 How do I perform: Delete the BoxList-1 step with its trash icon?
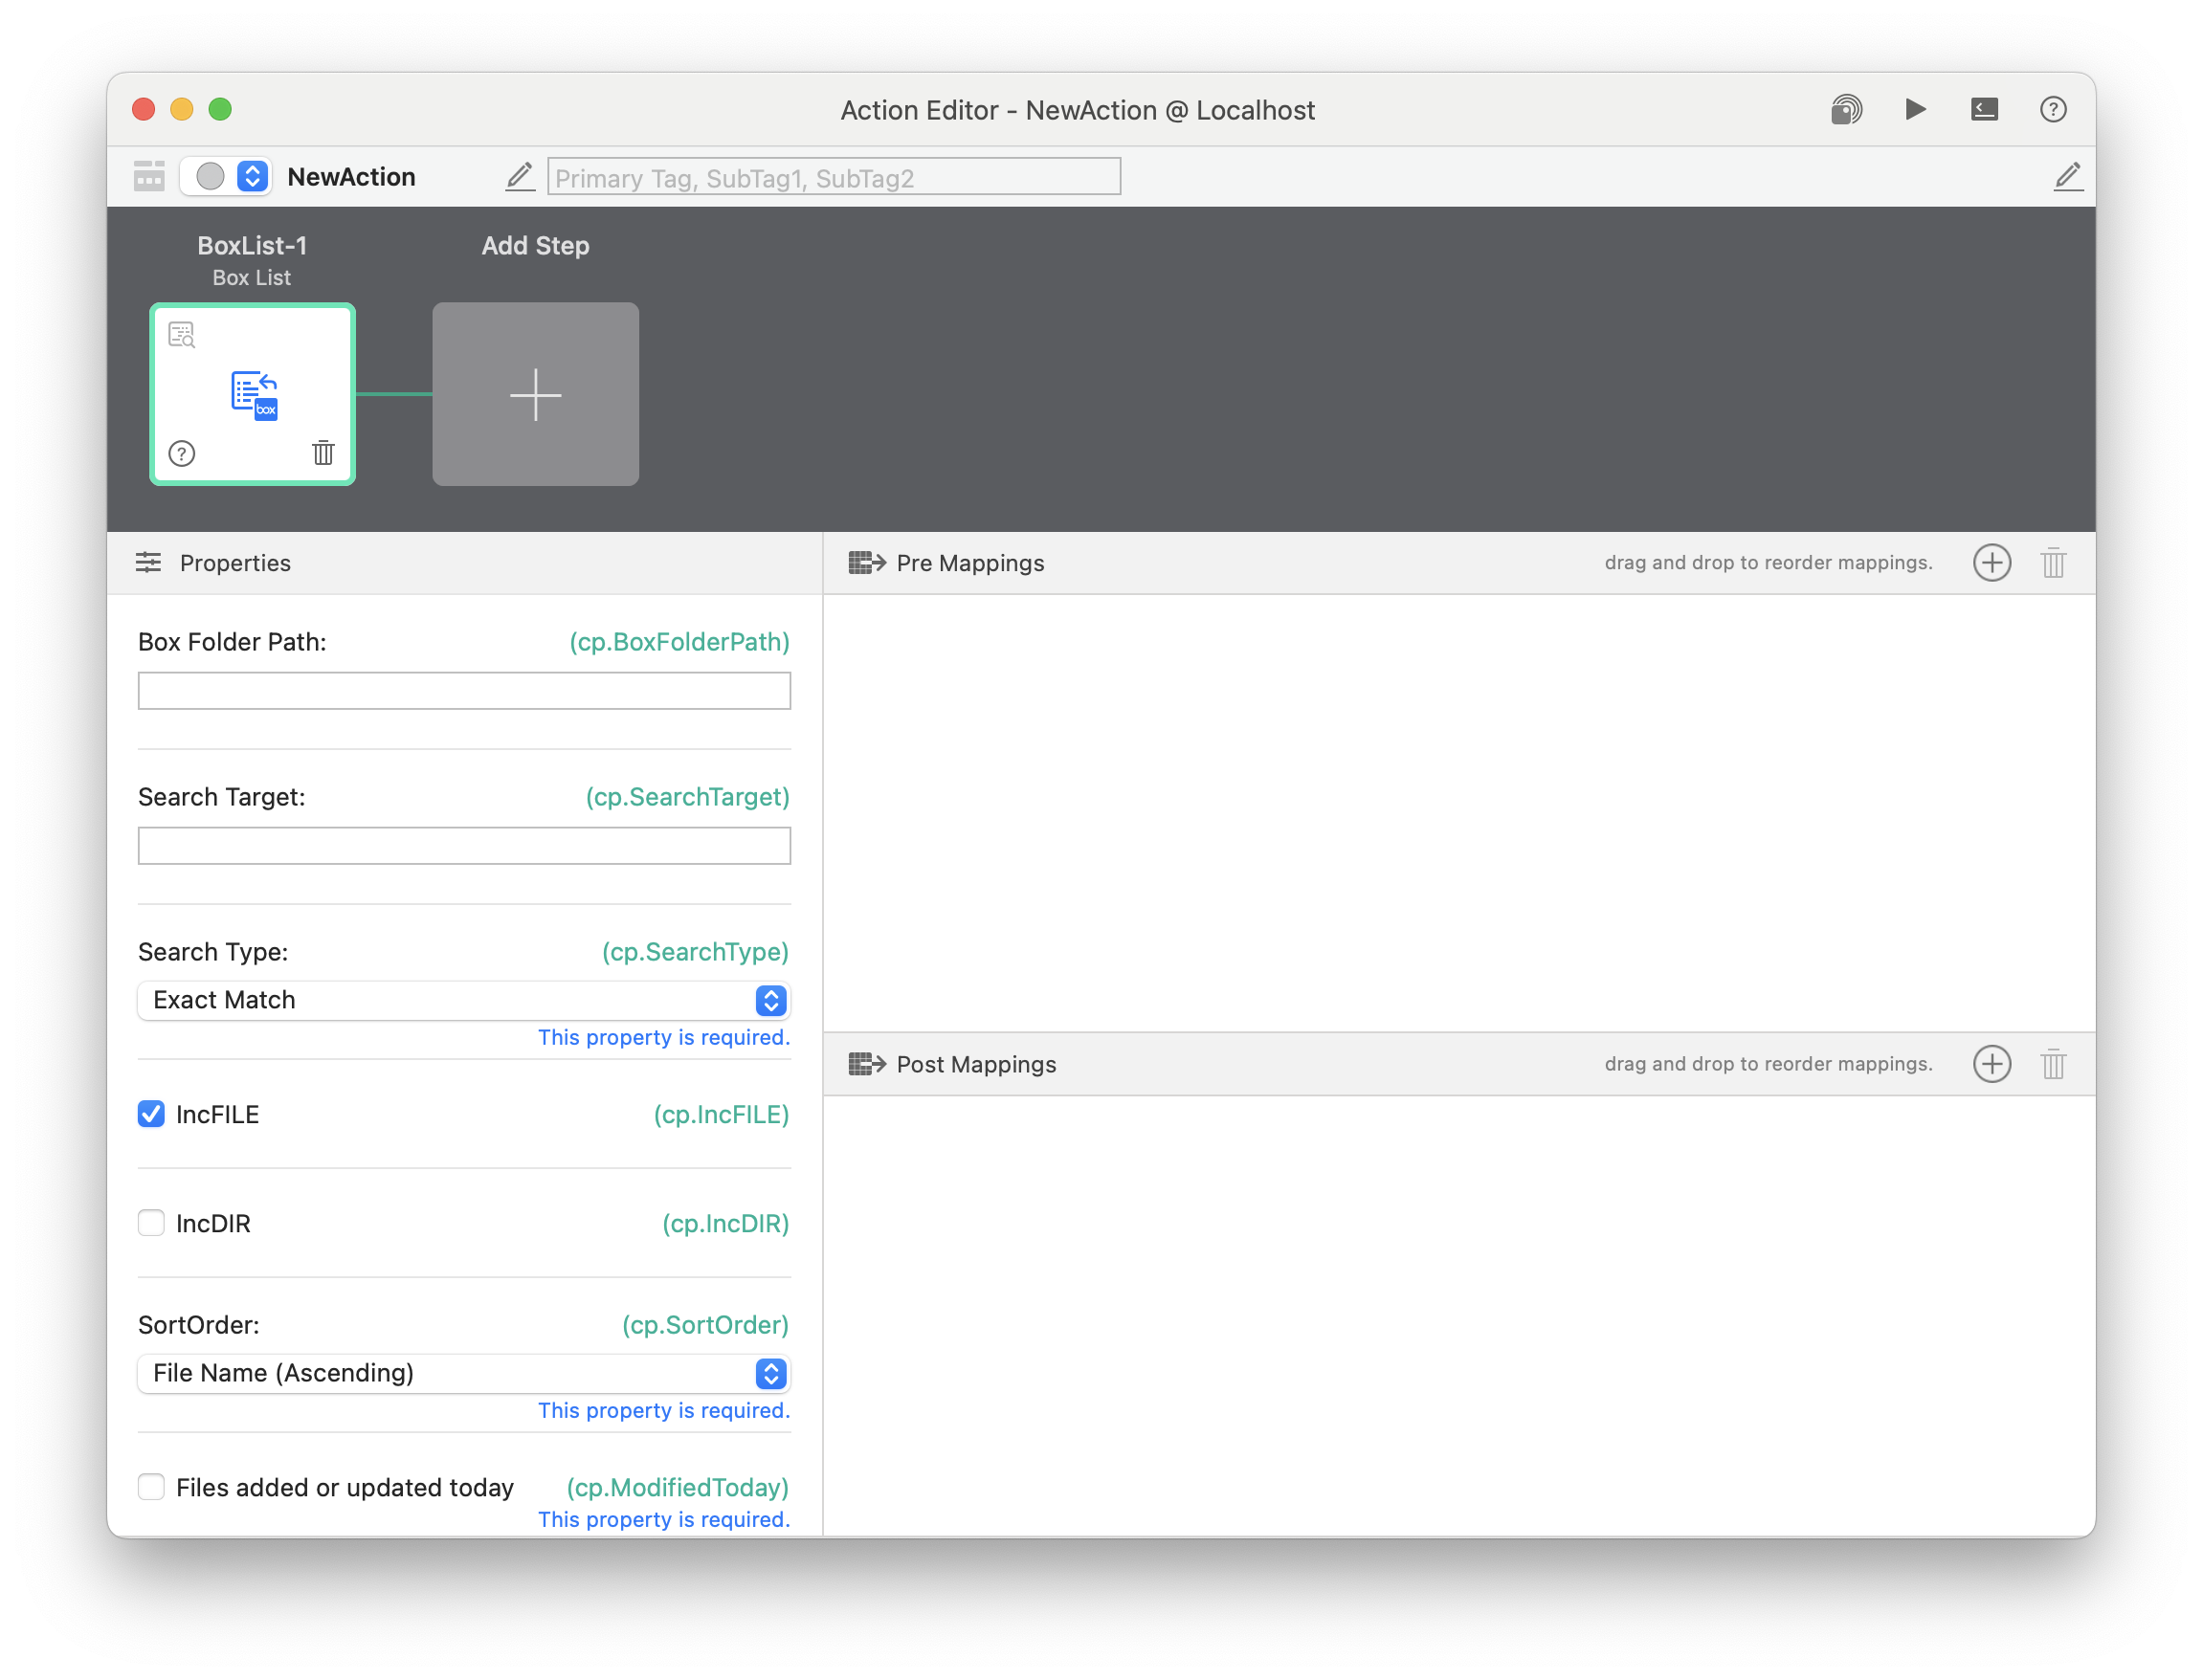[323, 453]
